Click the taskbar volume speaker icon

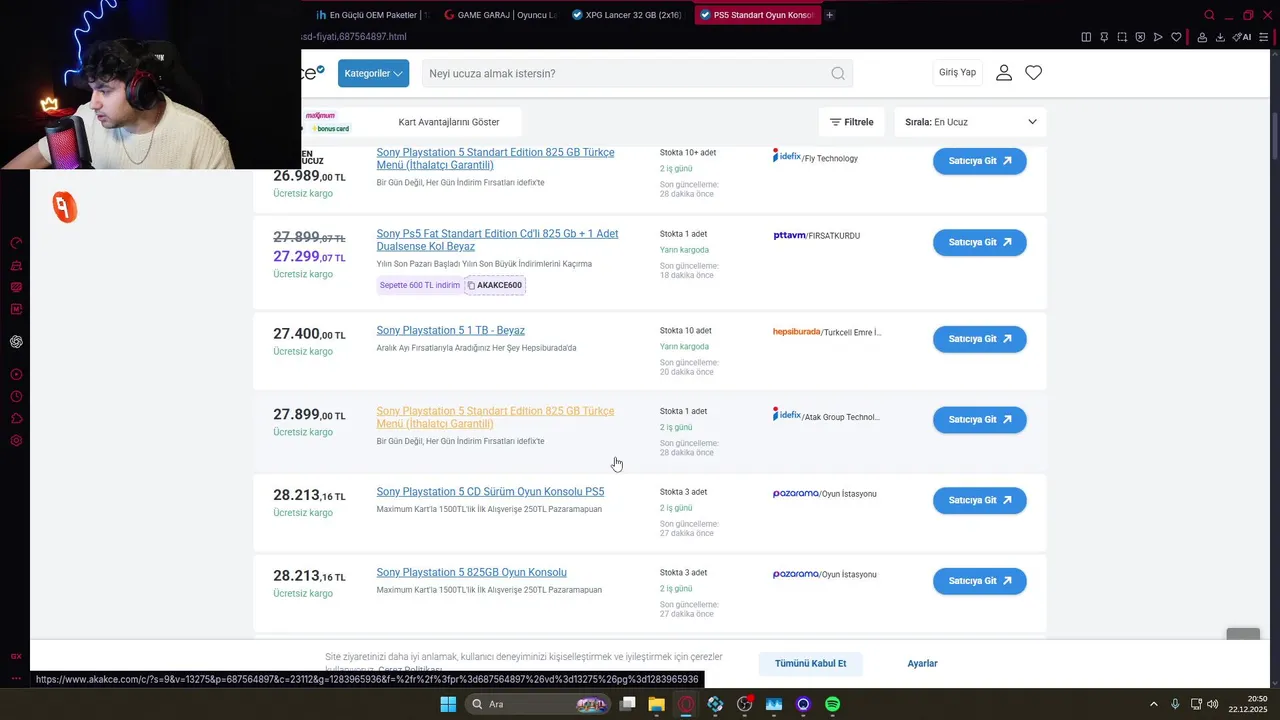pyautogui.click(x=1212, y=704)
